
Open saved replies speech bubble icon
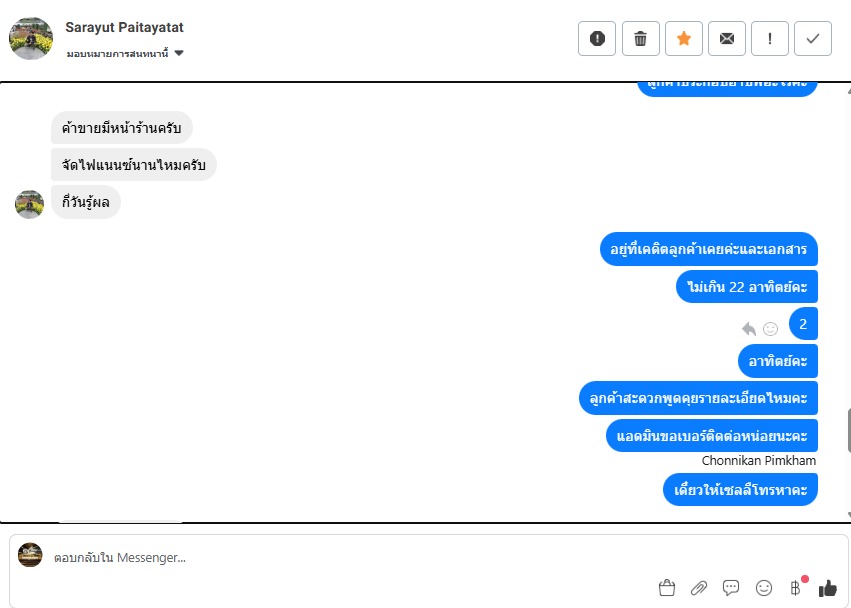click(x=731, y=587)
